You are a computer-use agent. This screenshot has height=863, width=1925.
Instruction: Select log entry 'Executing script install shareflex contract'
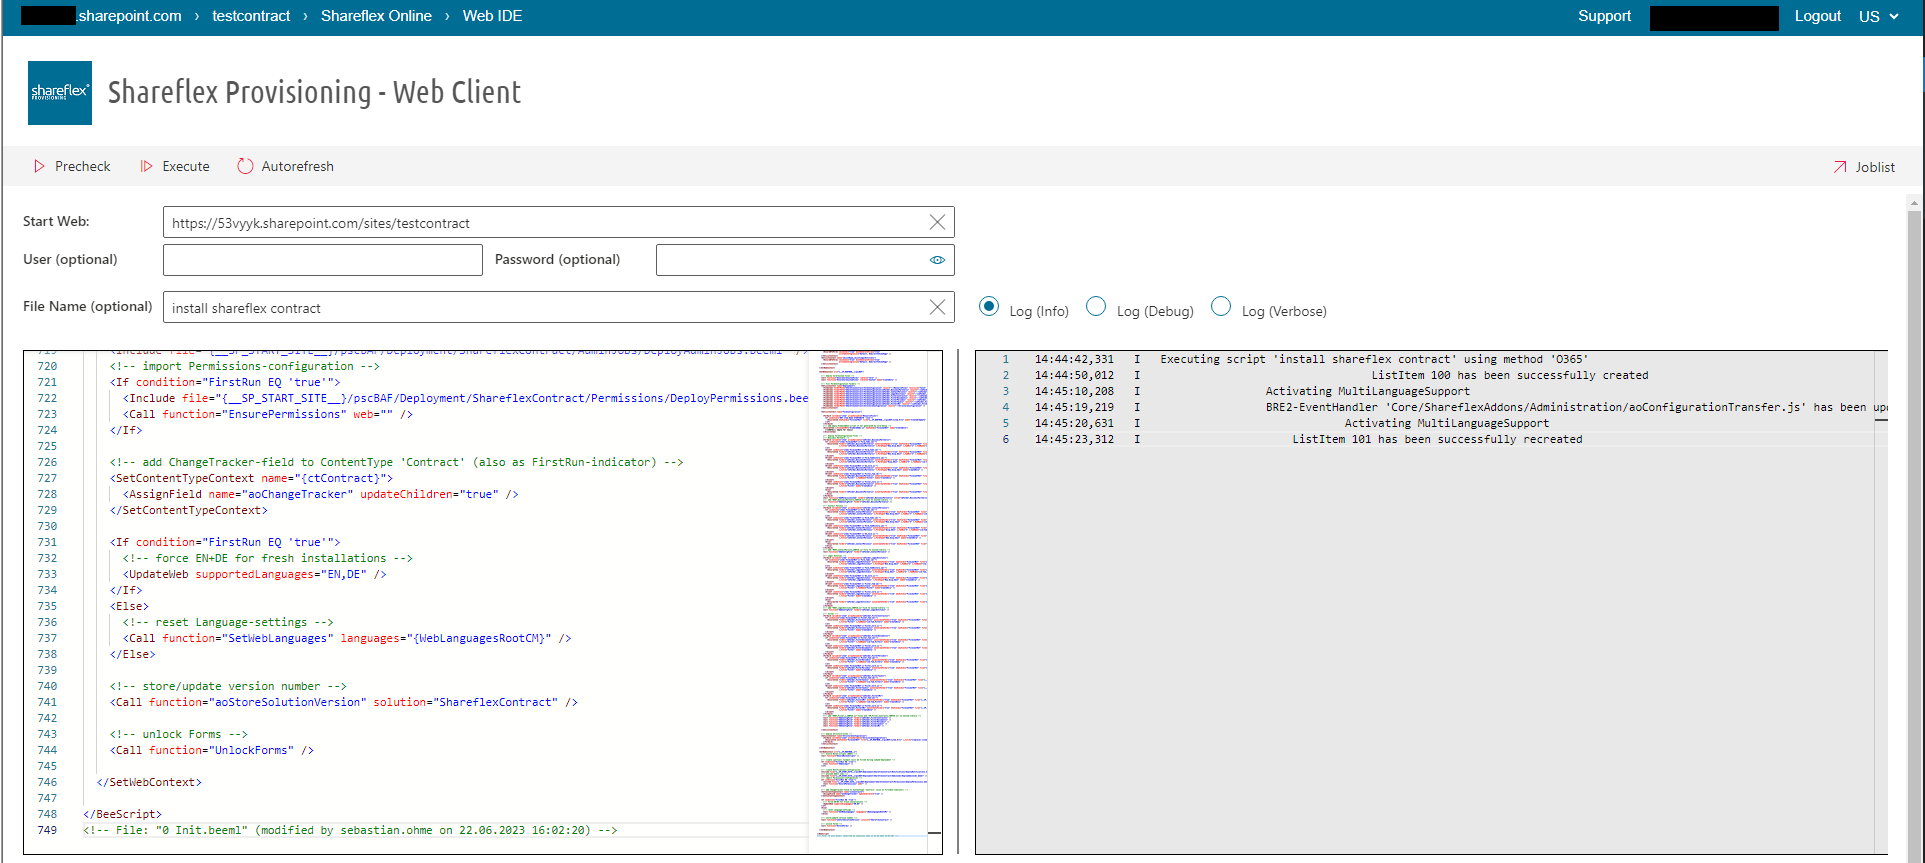tap(1374, 359)
